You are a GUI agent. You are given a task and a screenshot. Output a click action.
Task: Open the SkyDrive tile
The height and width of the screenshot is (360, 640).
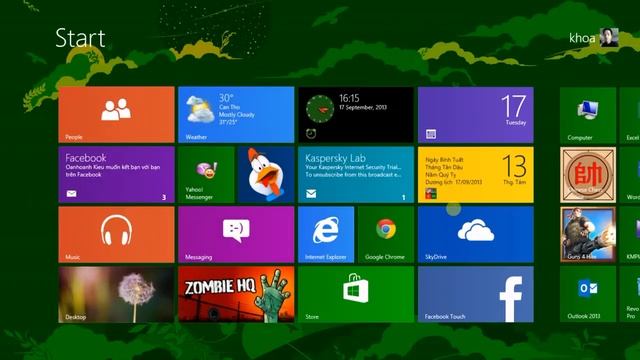tap(476, 235)
